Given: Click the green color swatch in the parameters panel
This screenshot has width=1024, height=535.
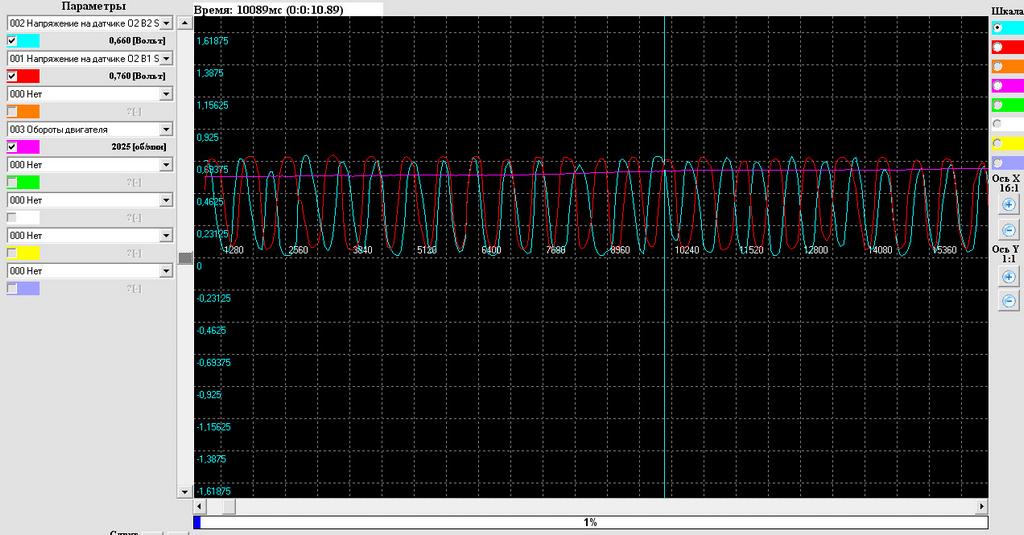Looking at the screenshot, I should click(28, 182).
